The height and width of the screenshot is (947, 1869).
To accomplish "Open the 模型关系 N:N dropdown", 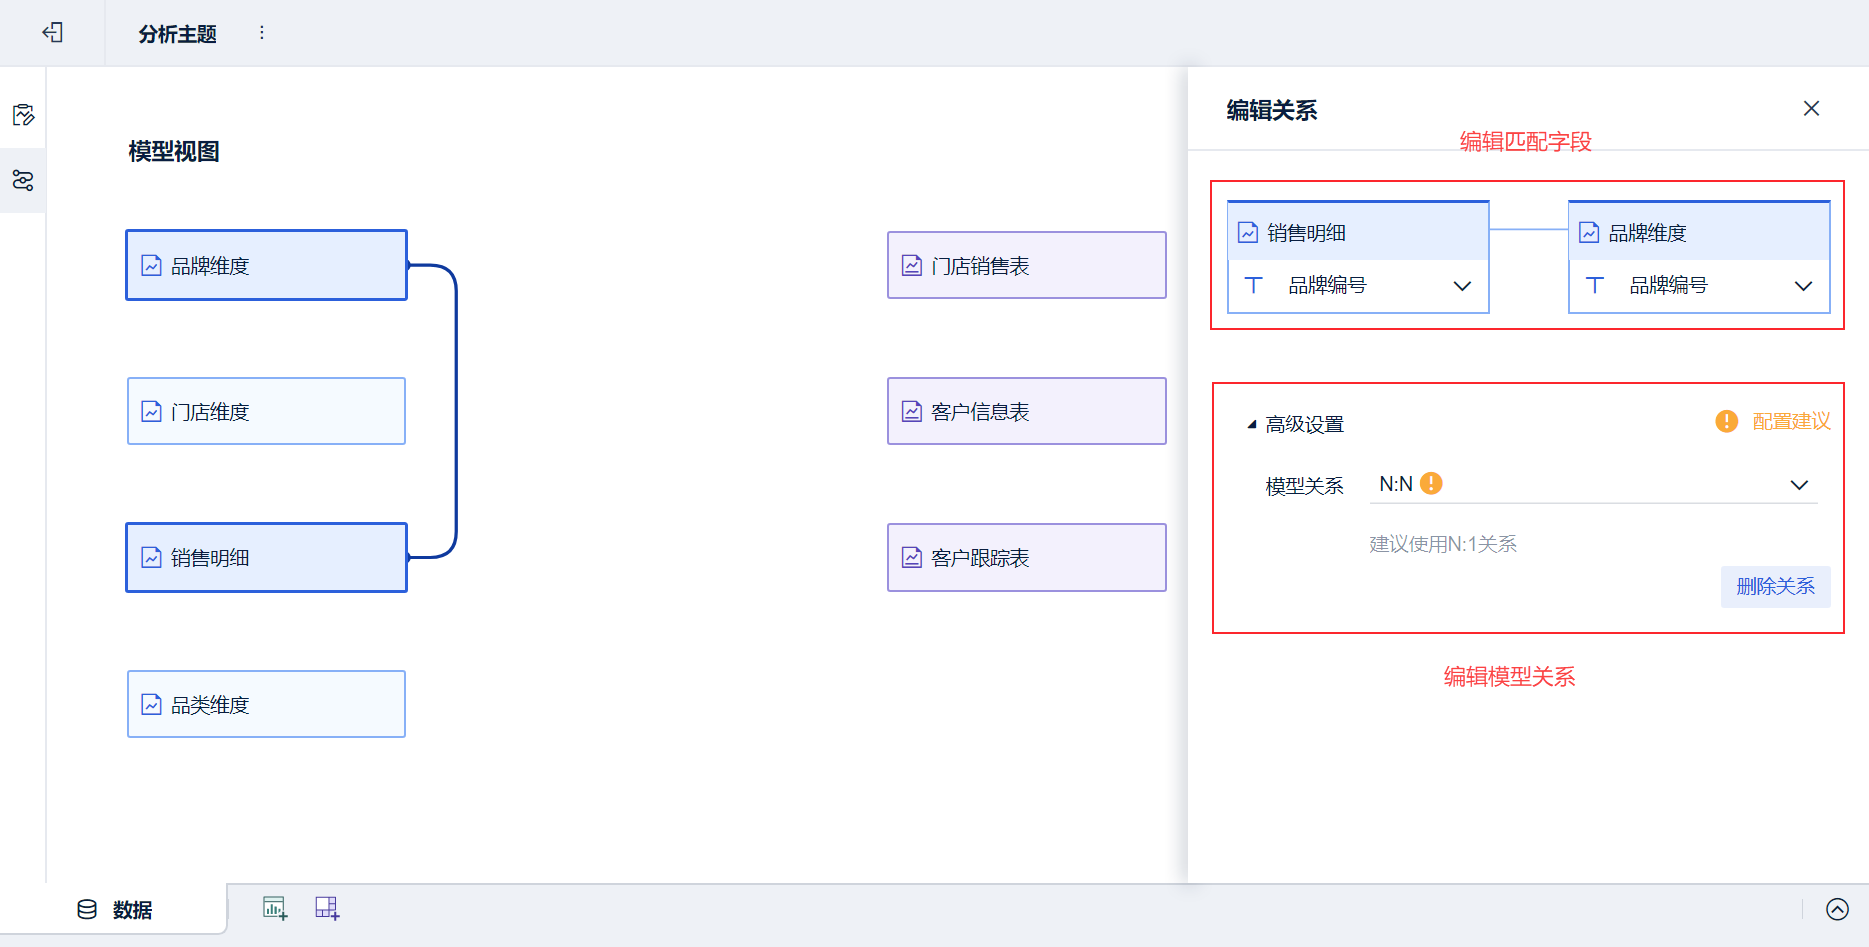I will coord(1798,485).
